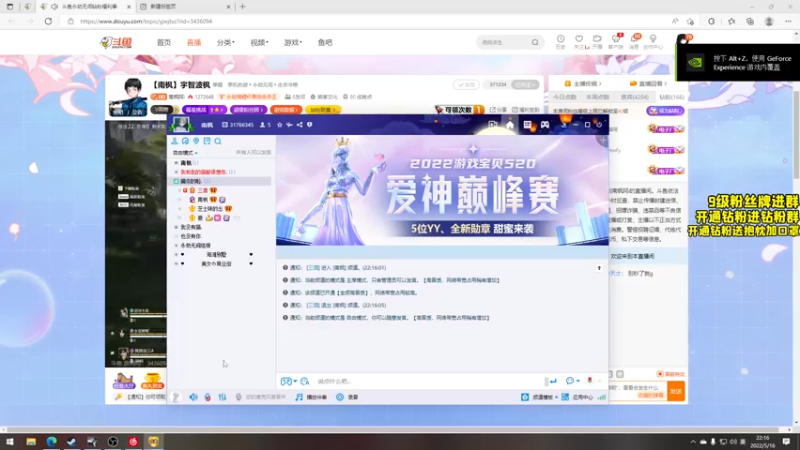The height and width of the screenshot is (450, 800).
Task: Click the 分享 share link under stream title
Action: pyautogui.click(x=498, y=110)
